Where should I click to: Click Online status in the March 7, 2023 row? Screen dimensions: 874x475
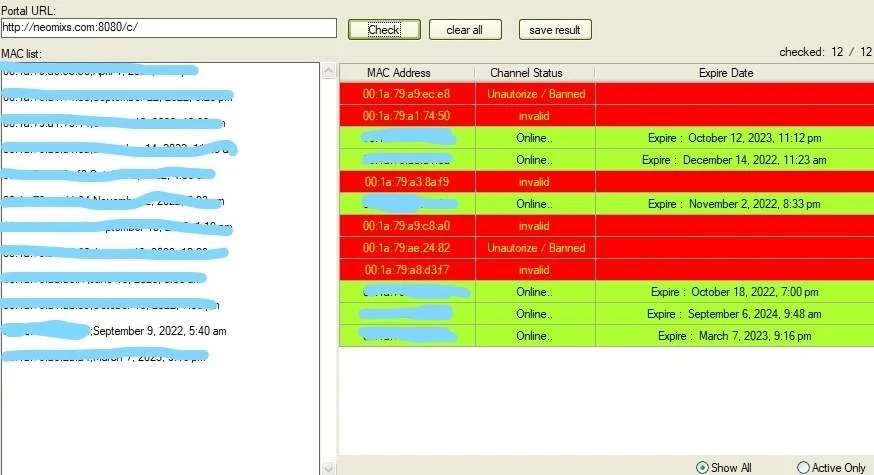pos(534,336)
